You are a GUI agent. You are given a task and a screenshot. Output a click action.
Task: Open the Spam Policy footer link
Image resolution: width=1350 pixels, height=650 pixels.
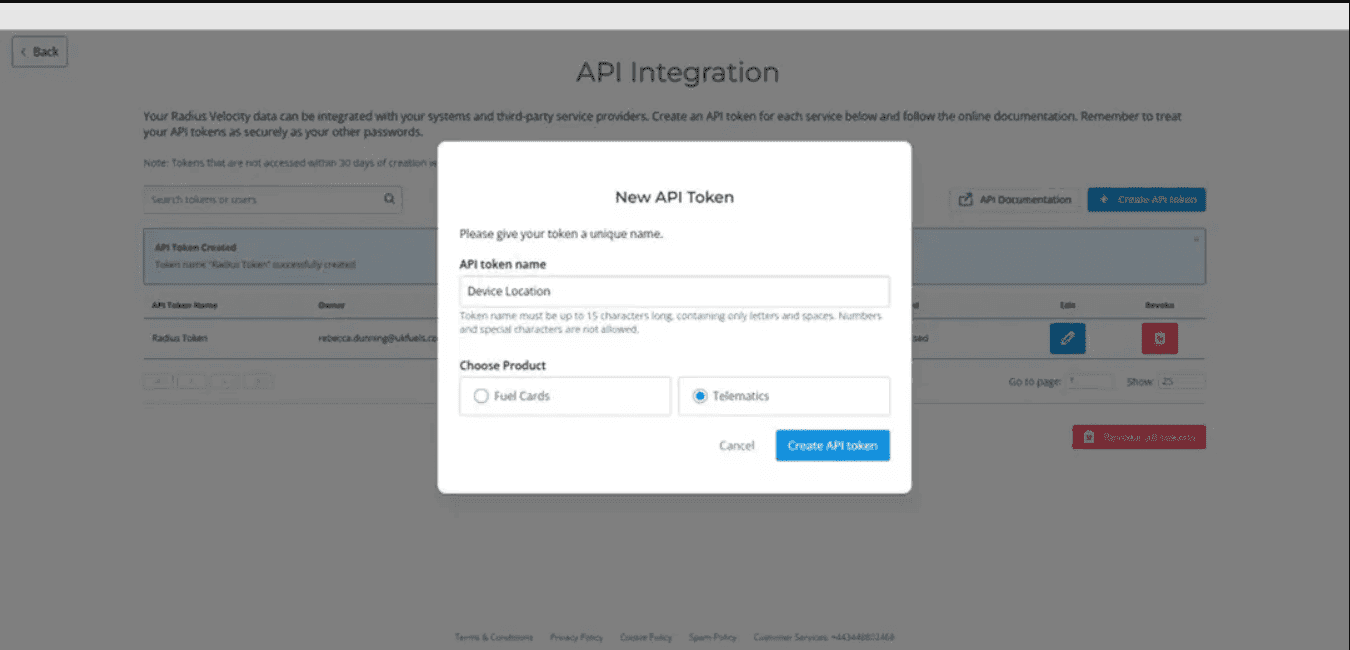pos(711,637)
